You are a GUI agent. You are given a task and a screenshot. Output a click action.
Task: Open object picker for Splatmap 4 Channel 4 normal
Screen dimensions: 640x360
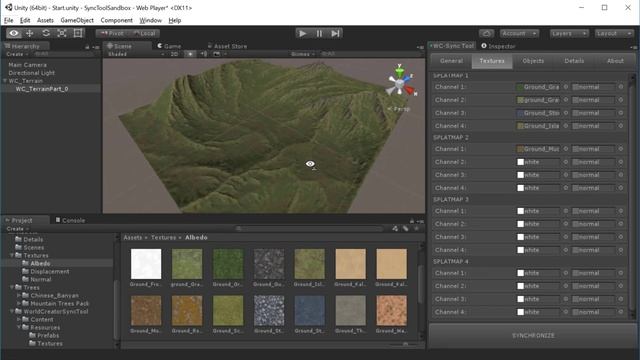(621, 312)
